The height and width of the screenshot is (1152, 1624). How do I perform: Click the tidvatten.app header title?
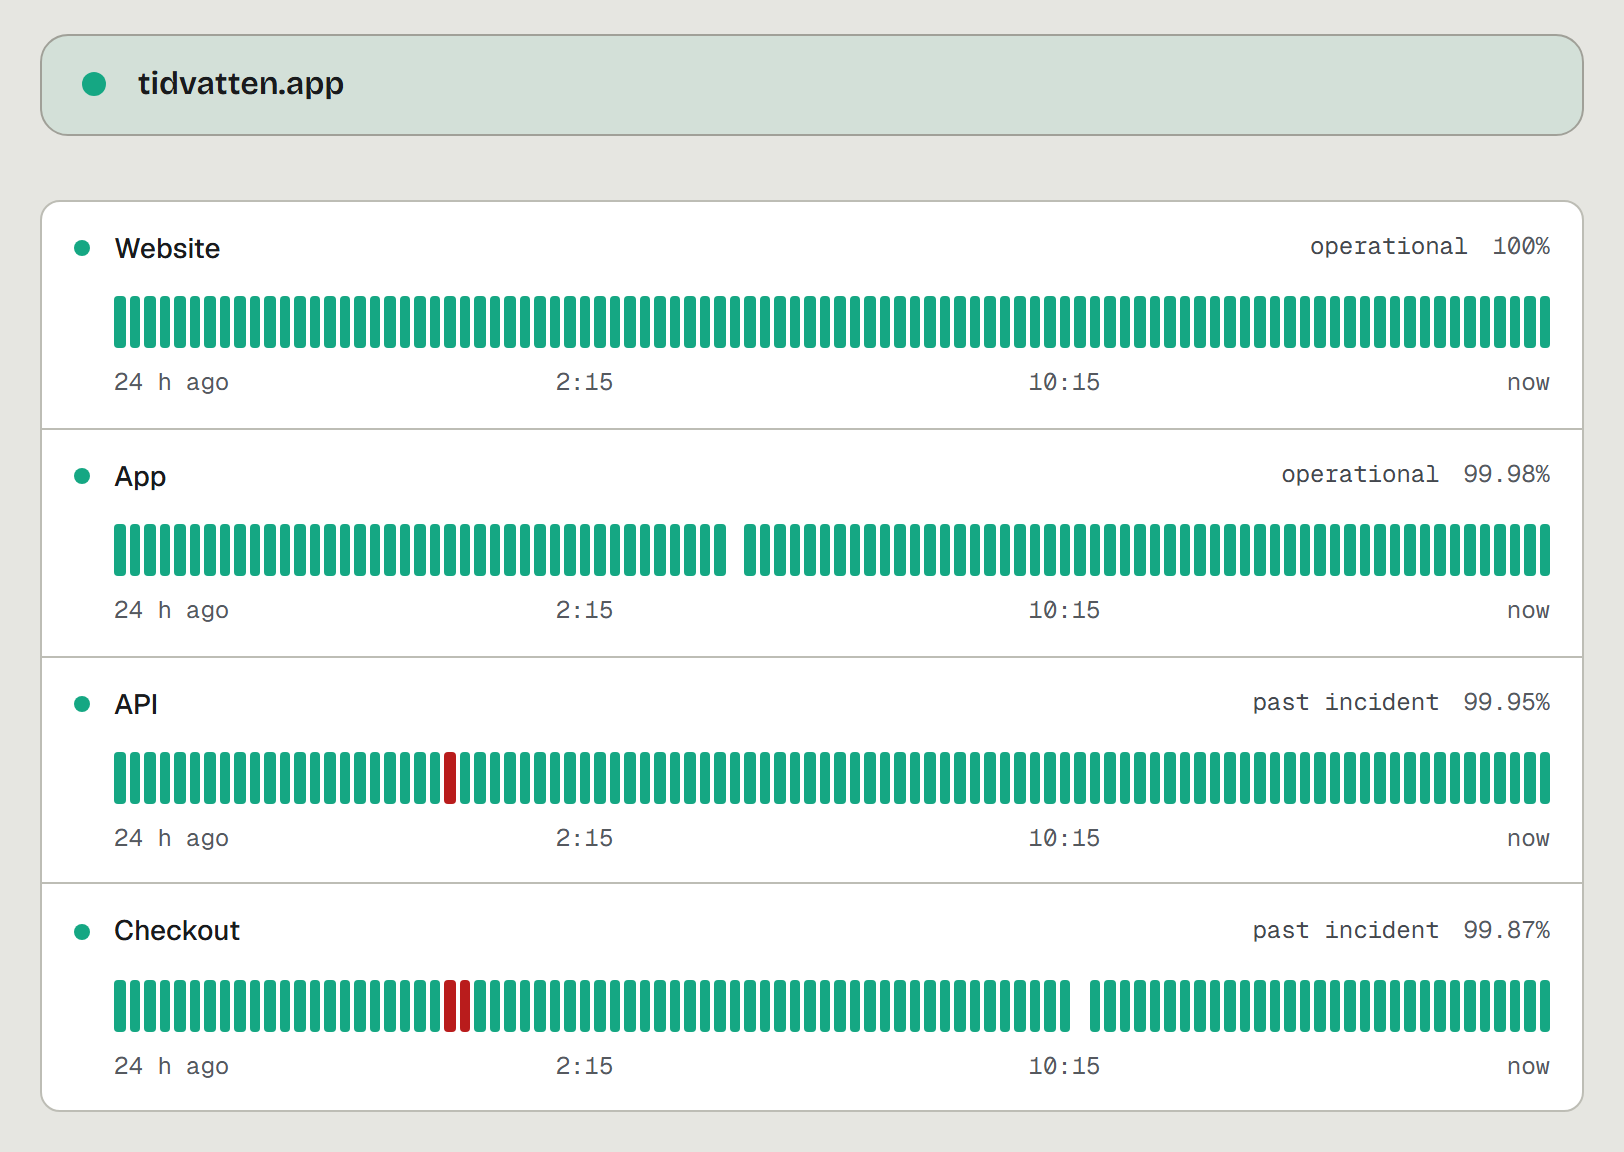pos(241,84)
